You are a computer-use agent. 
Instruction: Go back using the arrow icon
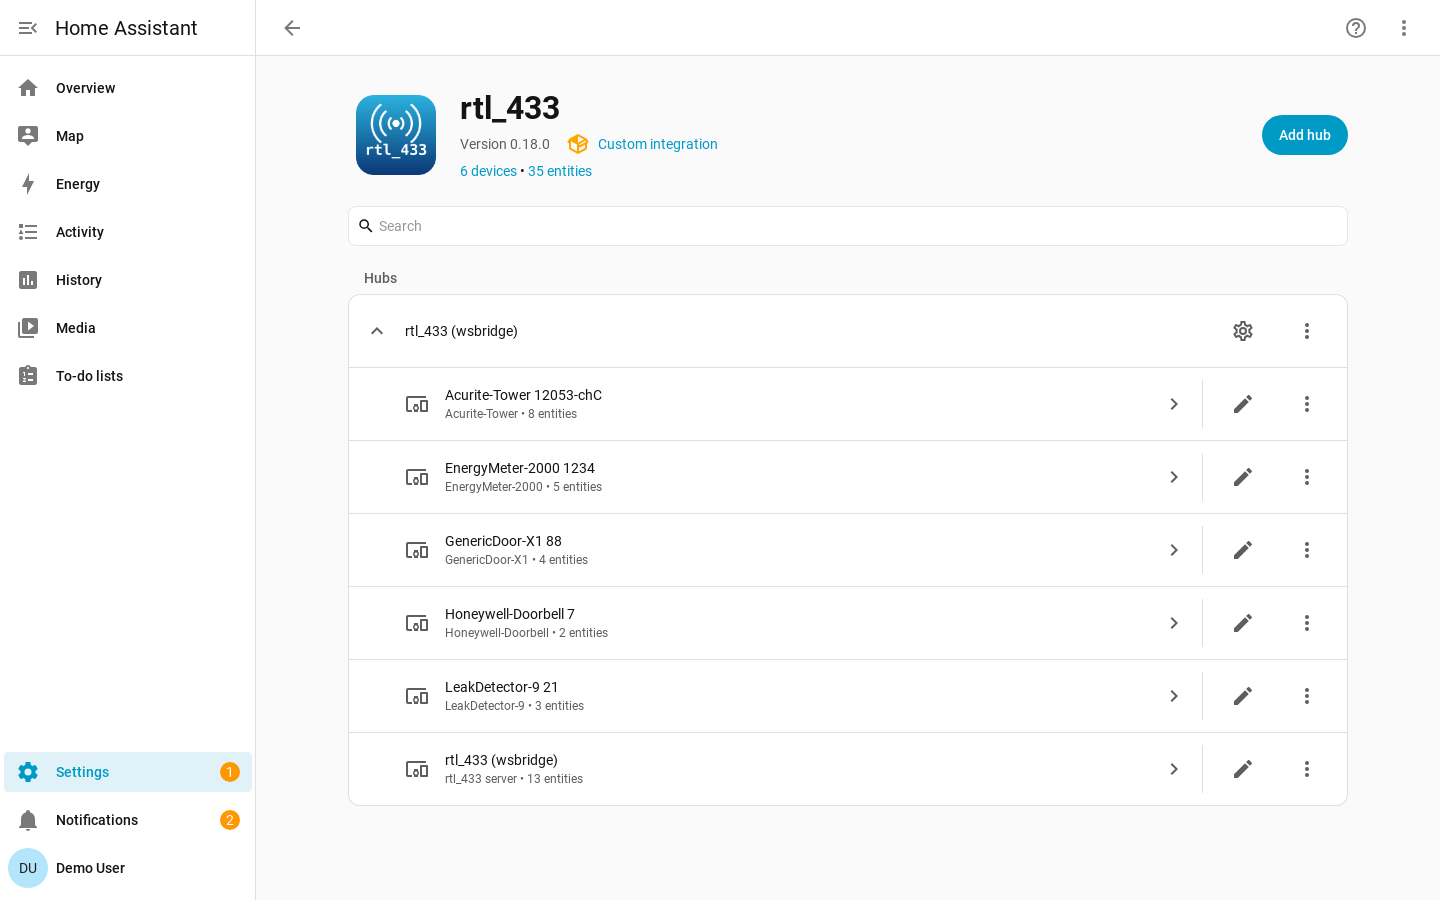[292, 28]
